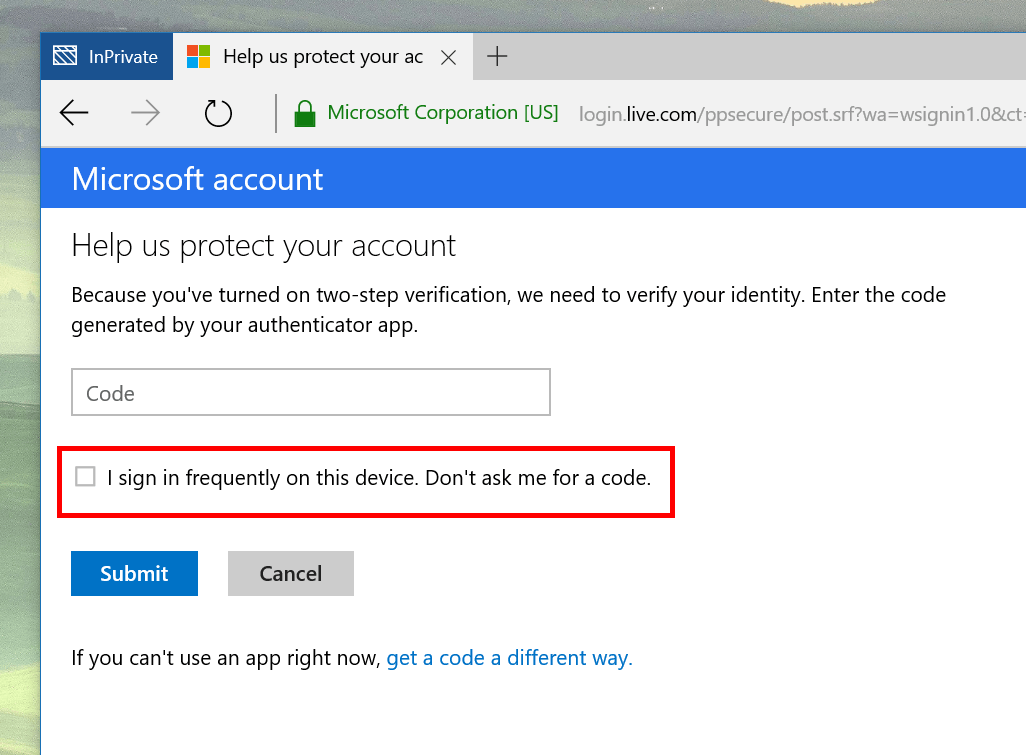Click the 'Microsoft account' header title

pos(198,179)
